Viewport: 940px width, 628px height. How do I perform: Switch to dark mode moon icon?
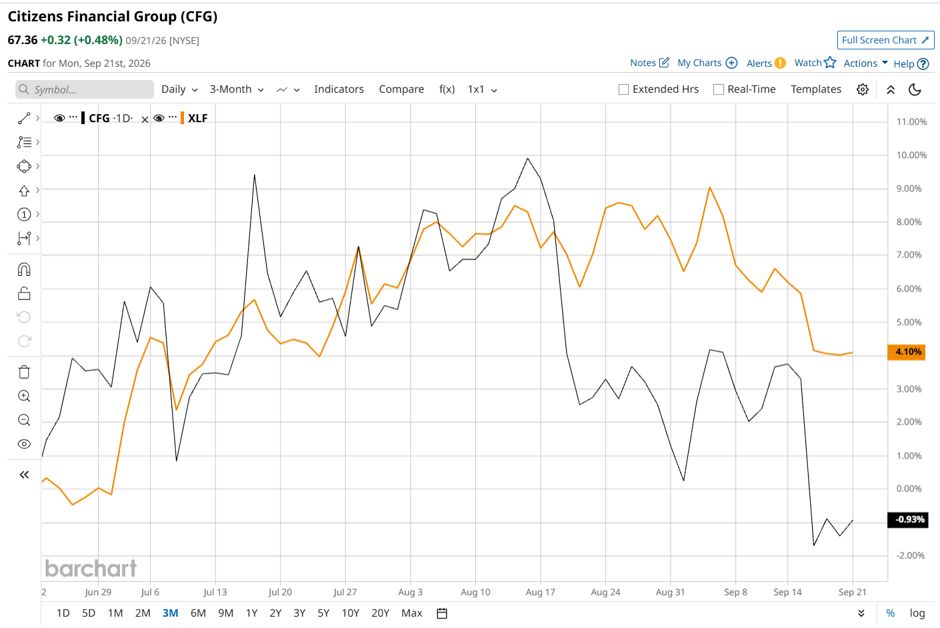click(915, 89)
